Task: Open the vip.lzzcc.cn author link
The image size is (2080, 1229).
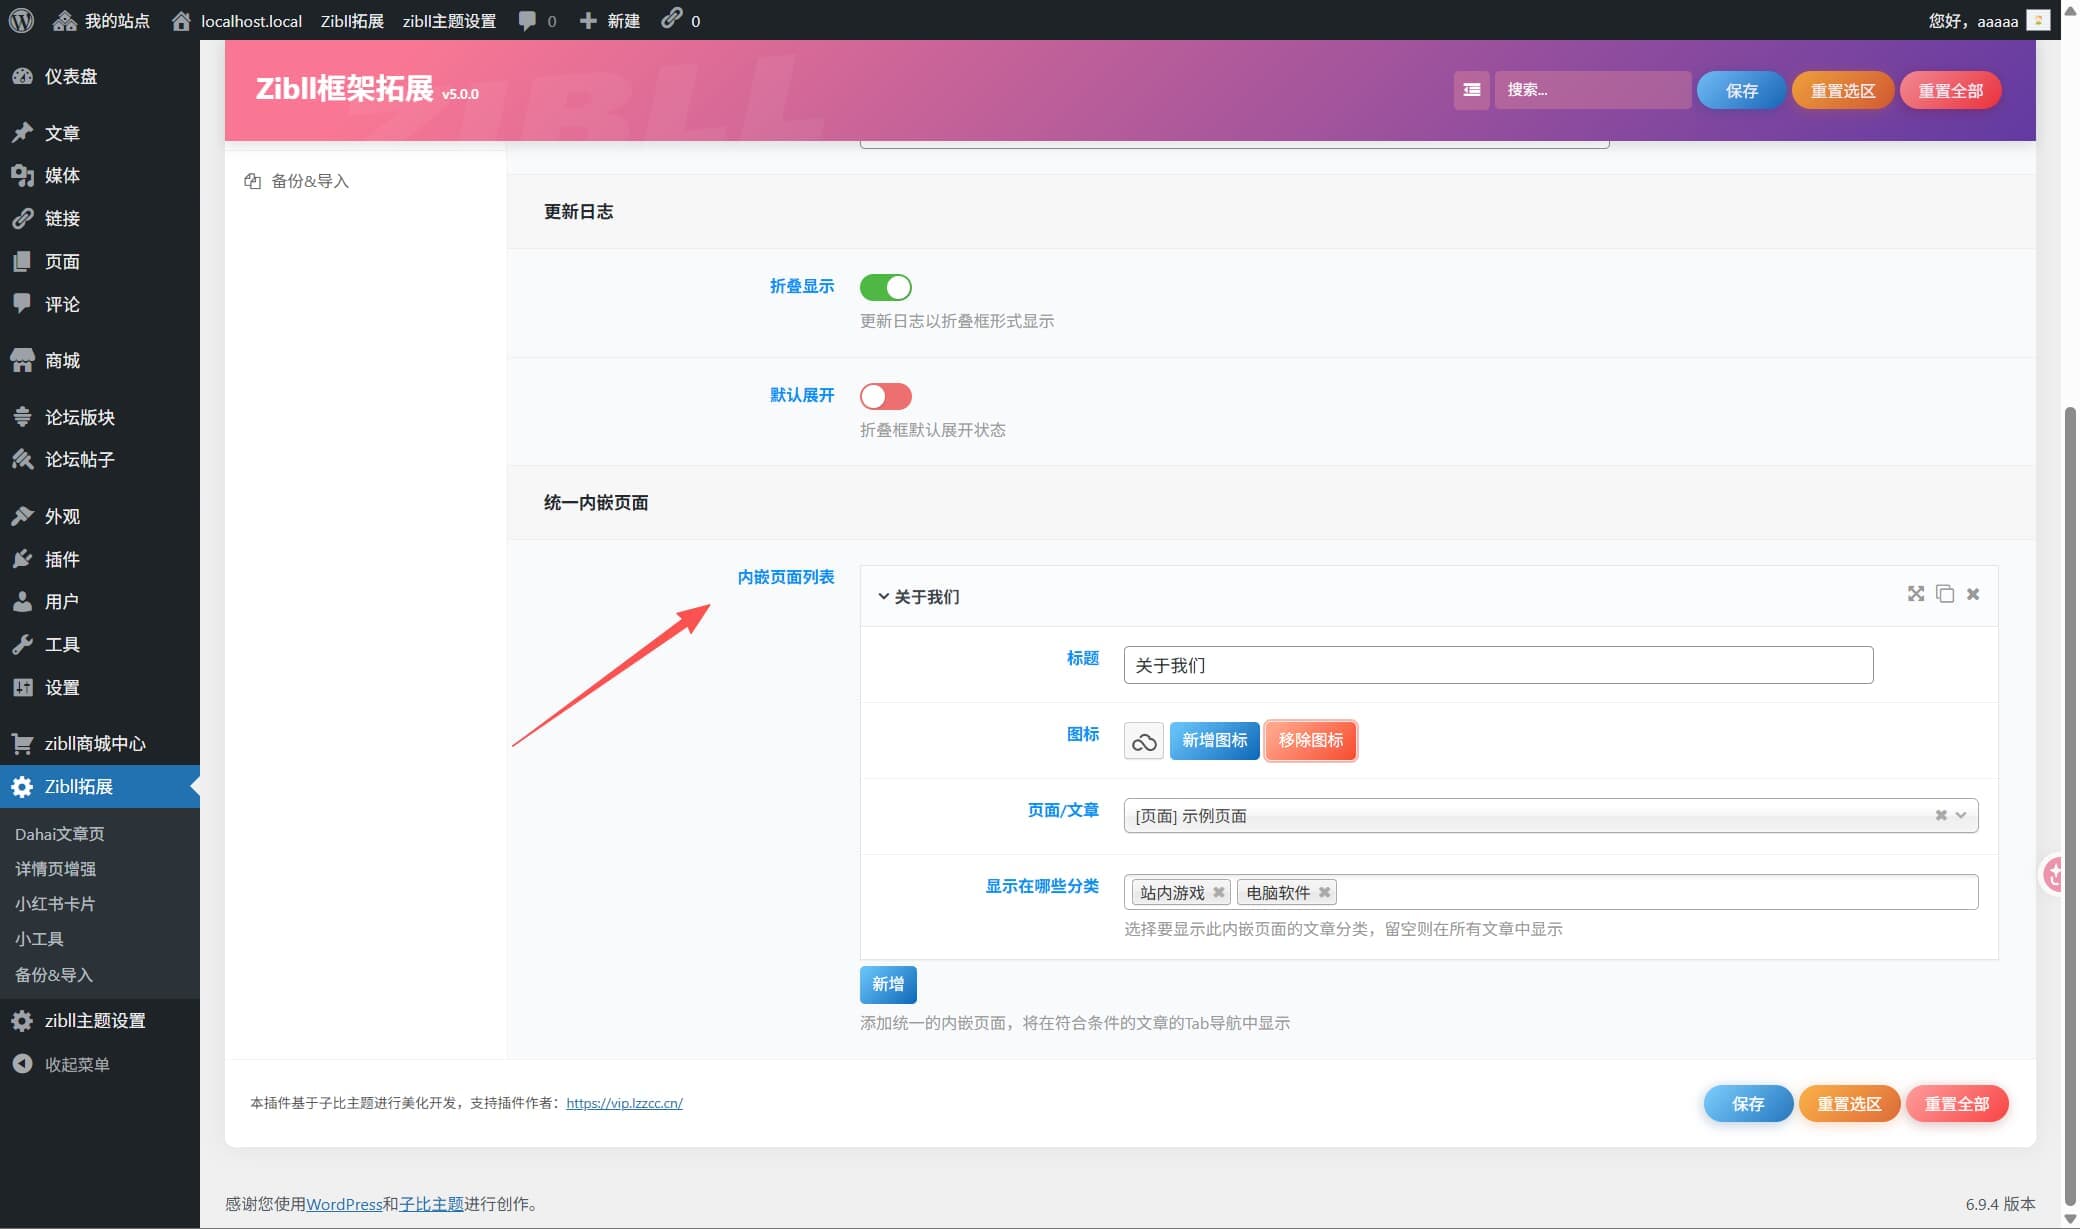Action: pos(624,1103)
